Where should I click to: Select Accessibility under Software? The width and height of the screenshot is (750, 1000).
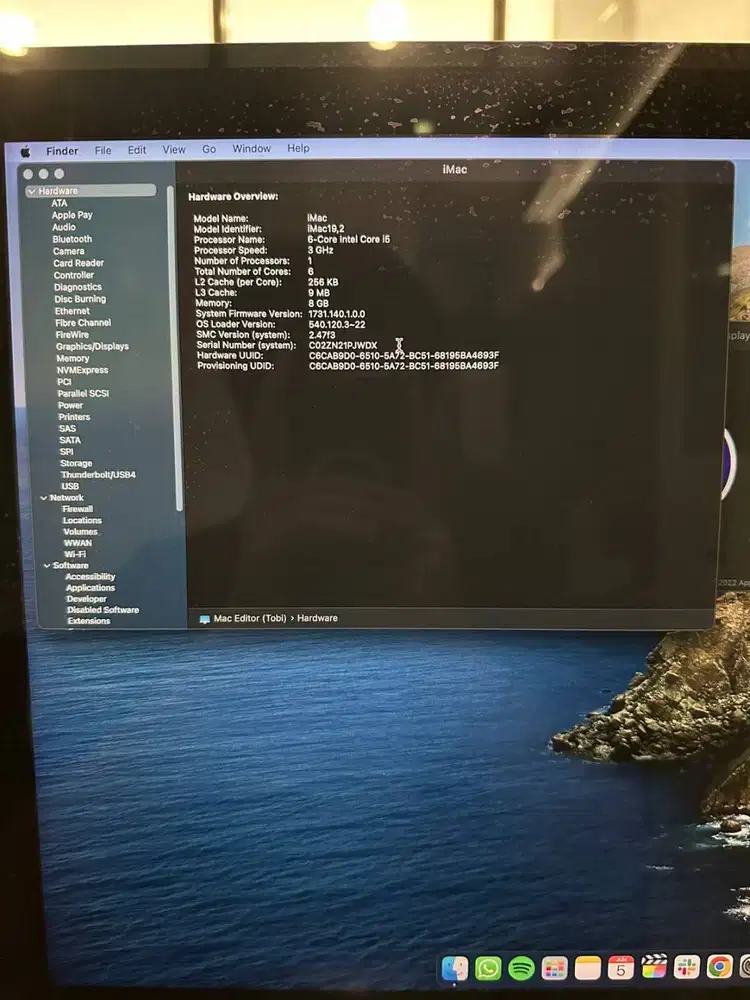[x=91, y=577]
